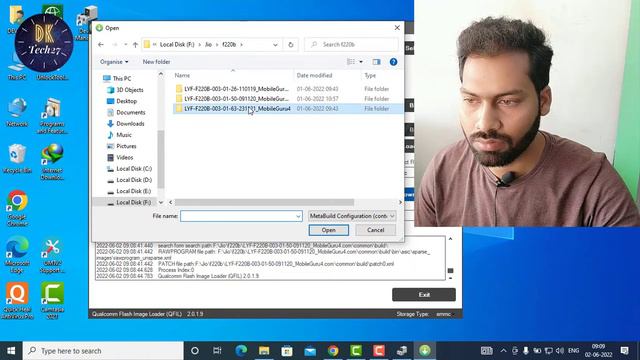
Task: Select Camtasia 2021 desktop icon
Action: click(52, 300)
